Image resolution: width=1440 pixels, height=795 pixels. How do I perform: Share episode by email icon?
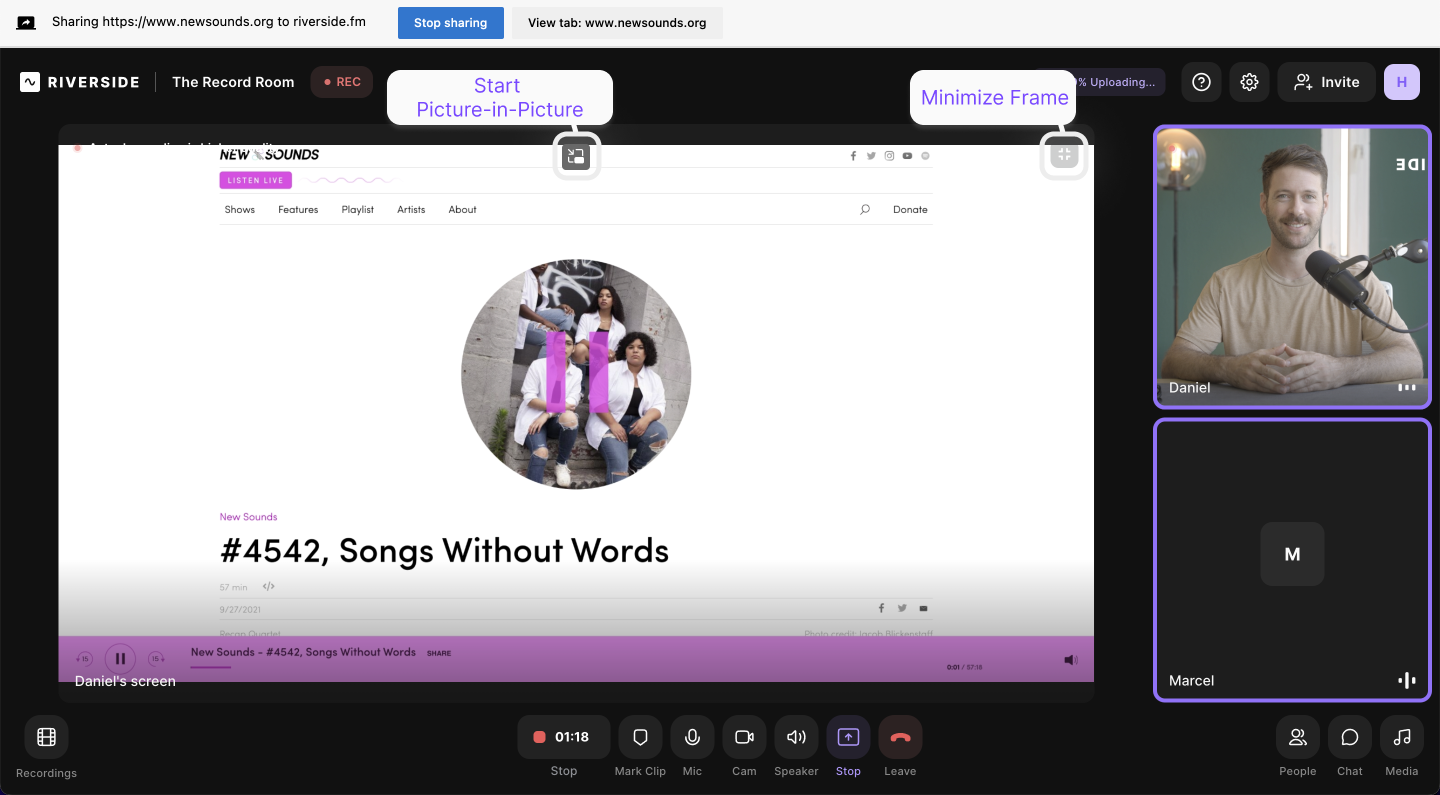(x=923, y=608)
